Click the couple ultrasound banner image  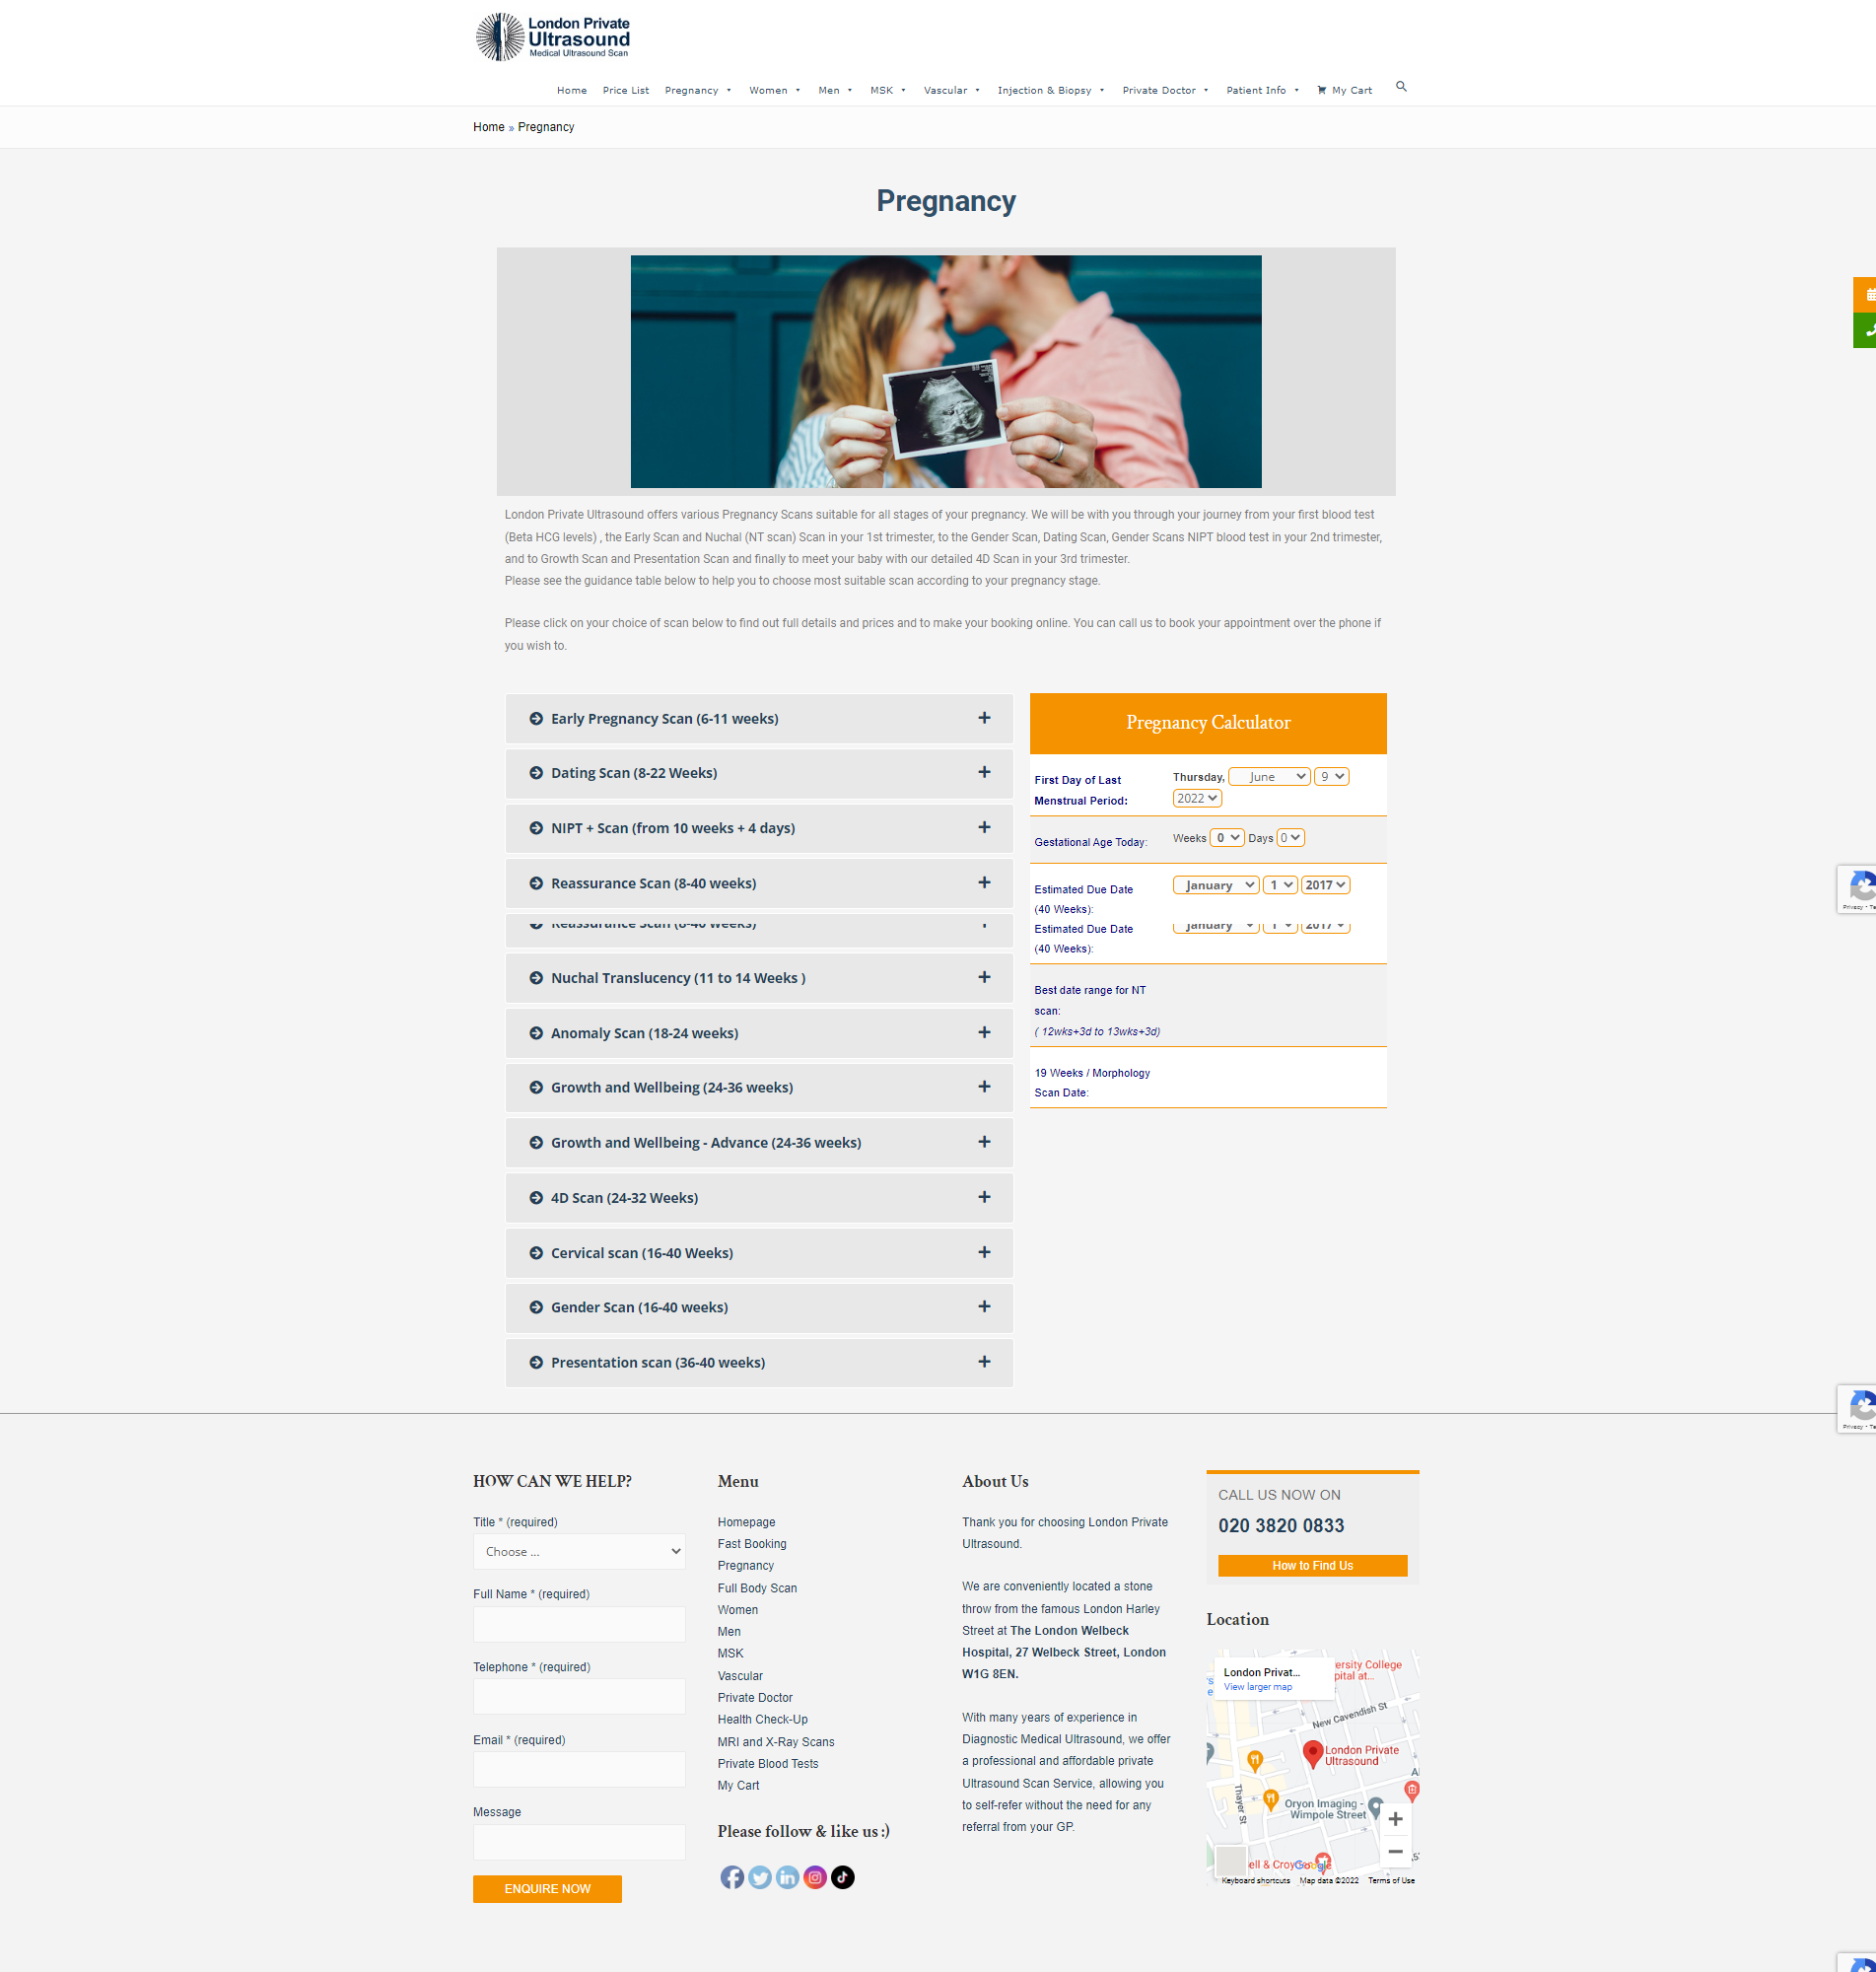[x=945, y=371]
